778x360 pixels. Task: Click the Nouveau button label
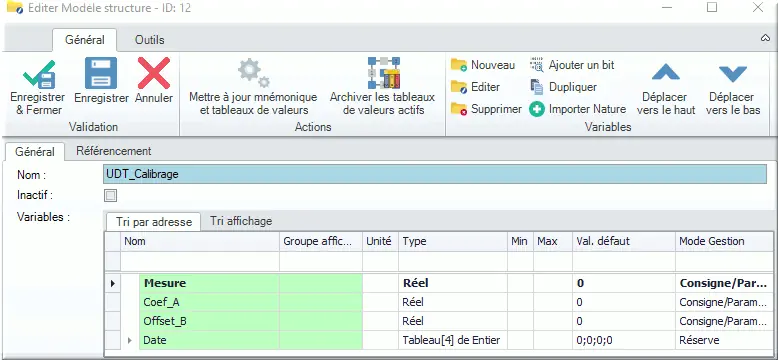[493, 65]
